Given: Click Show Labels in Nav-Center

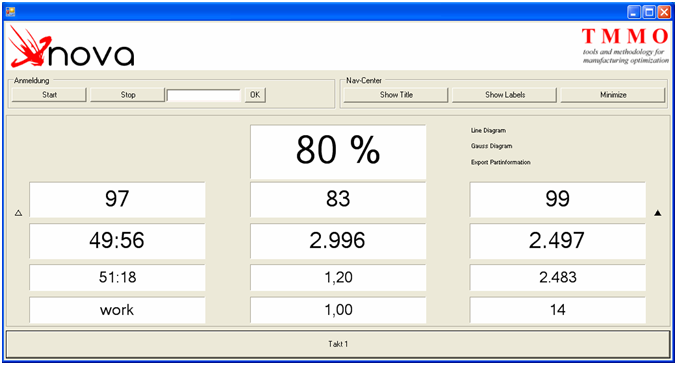Looking at the screenshot, I should (505, 95).
